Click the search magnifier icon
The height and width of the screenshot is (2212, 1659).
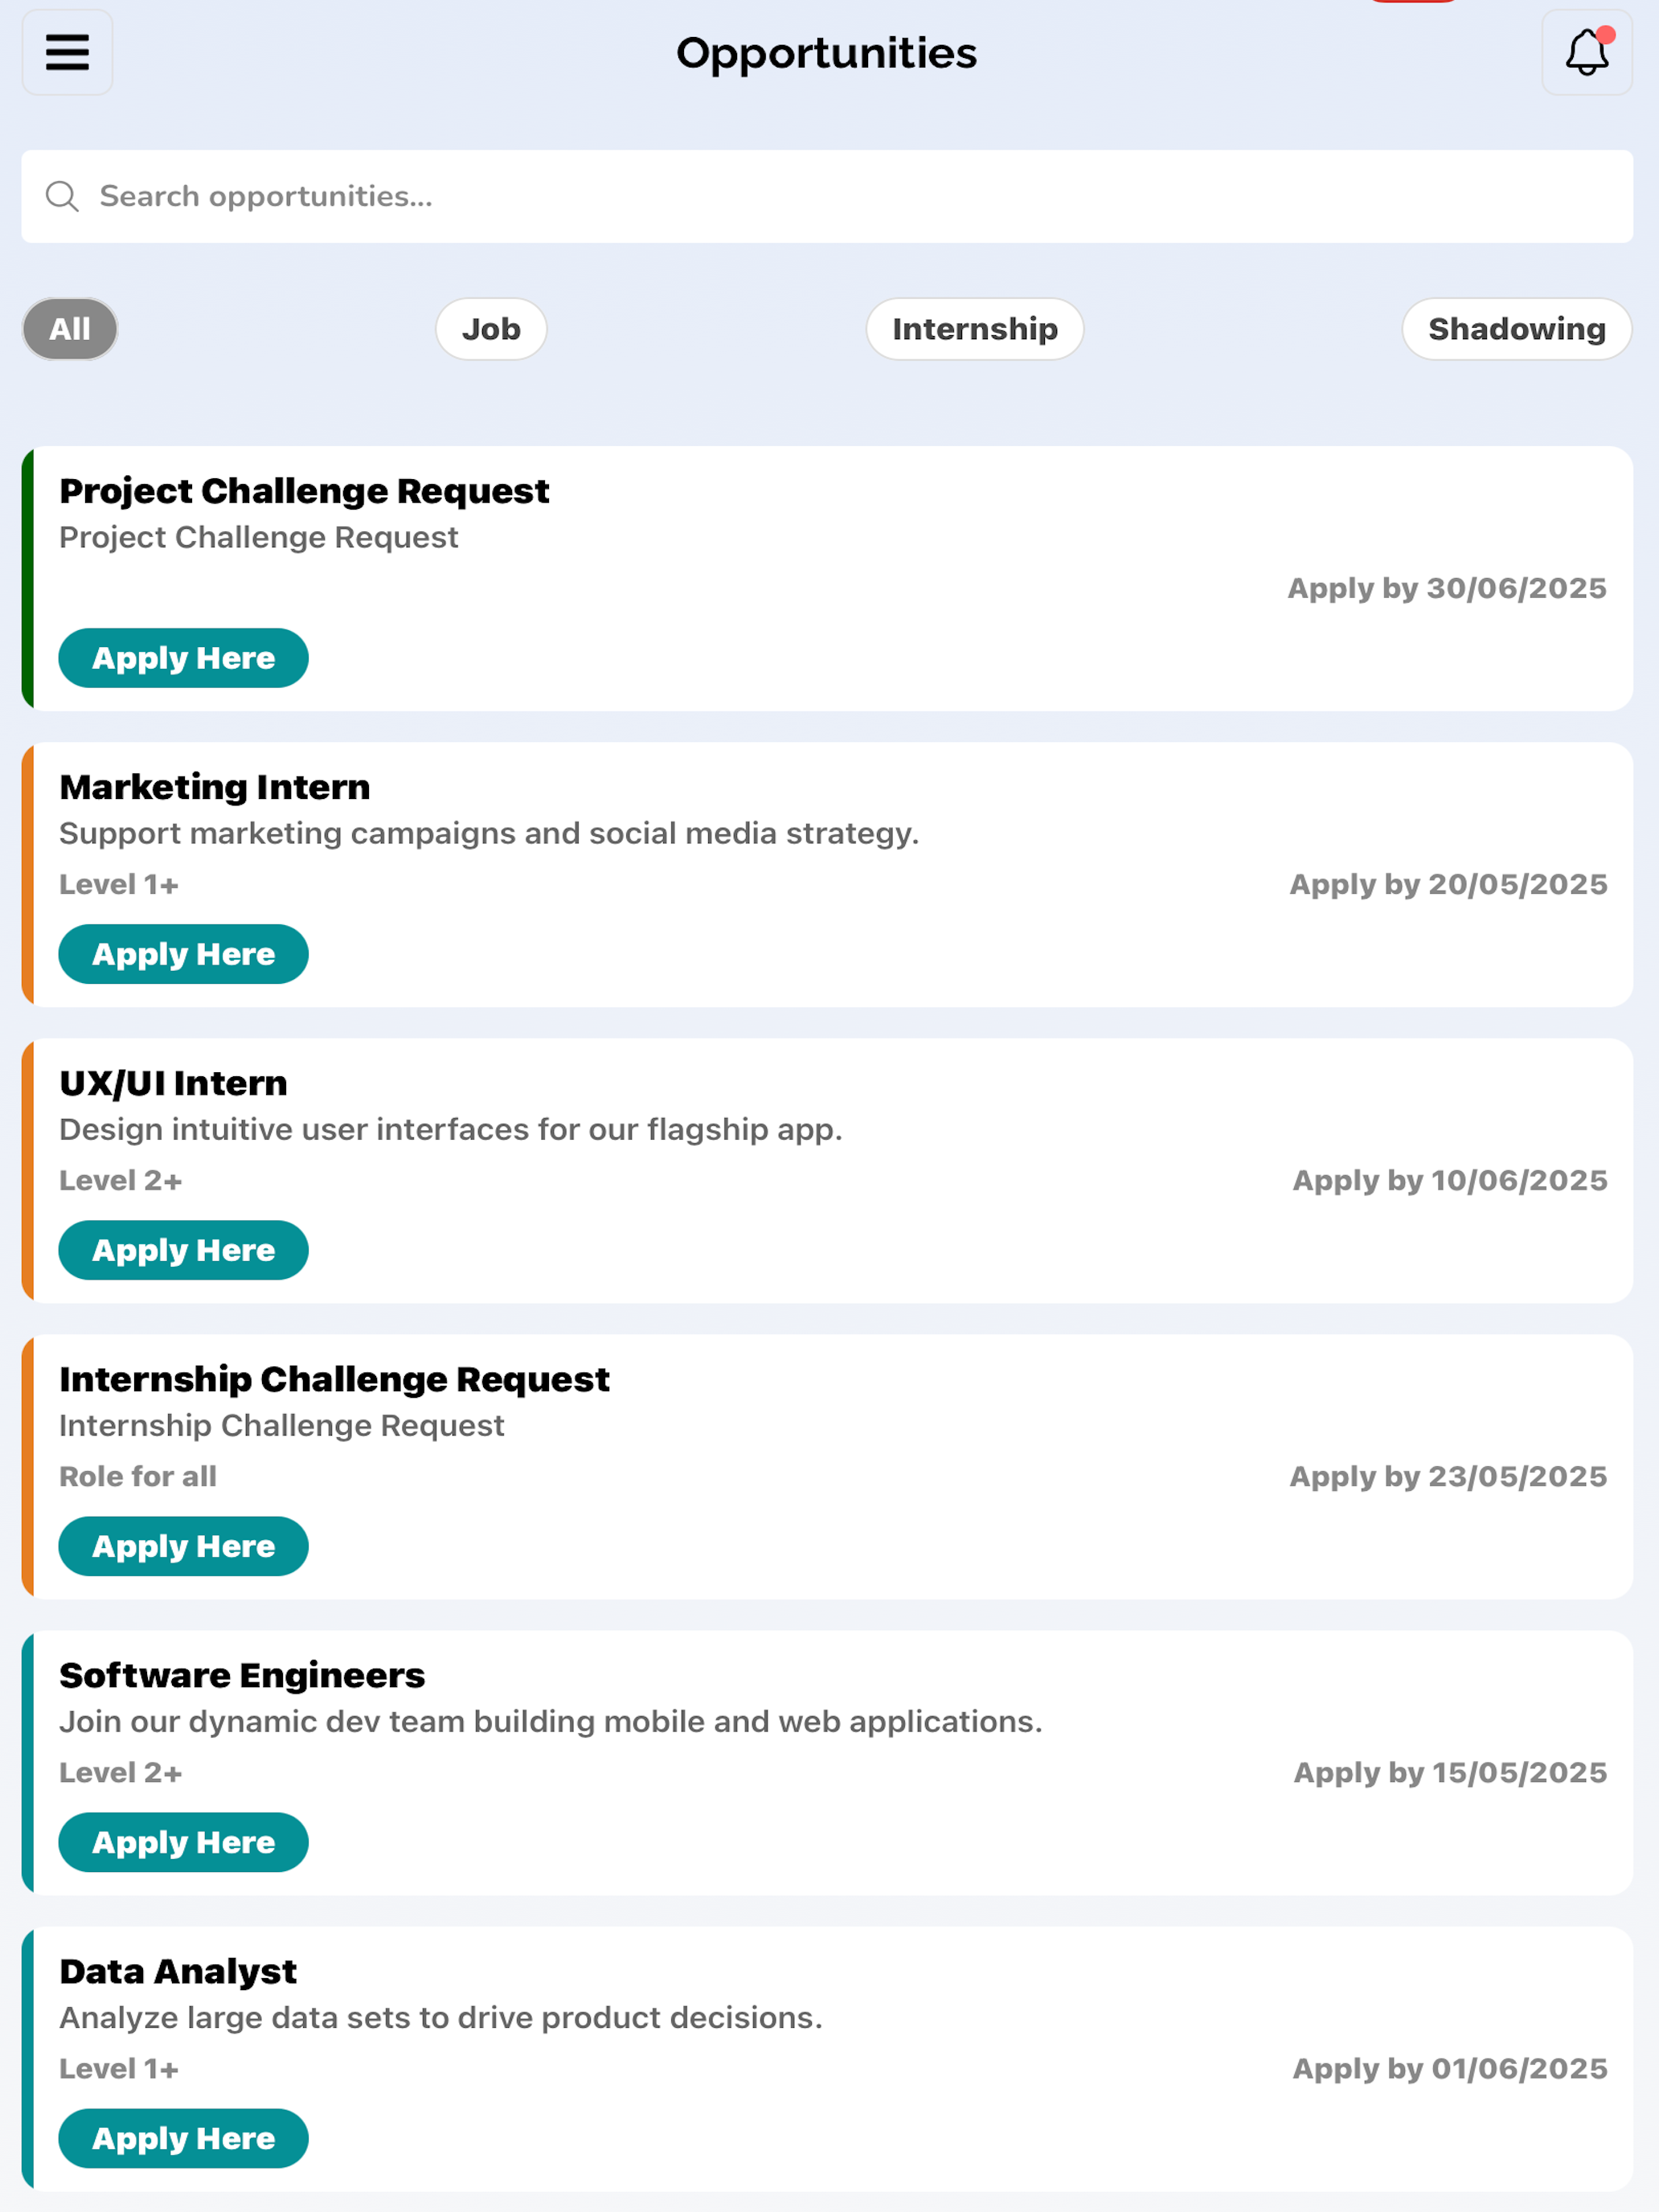tap(62, 196)
